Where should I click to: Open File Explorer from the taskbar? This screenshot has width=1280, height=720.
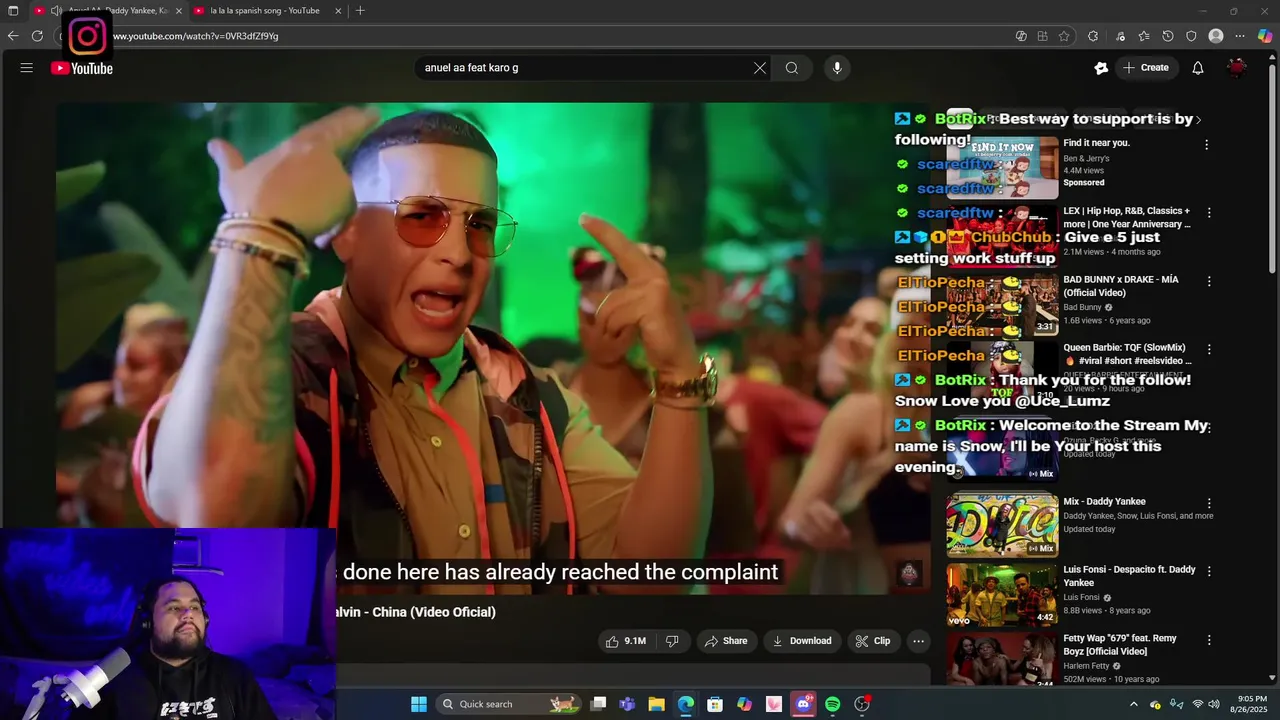[656, 704]
